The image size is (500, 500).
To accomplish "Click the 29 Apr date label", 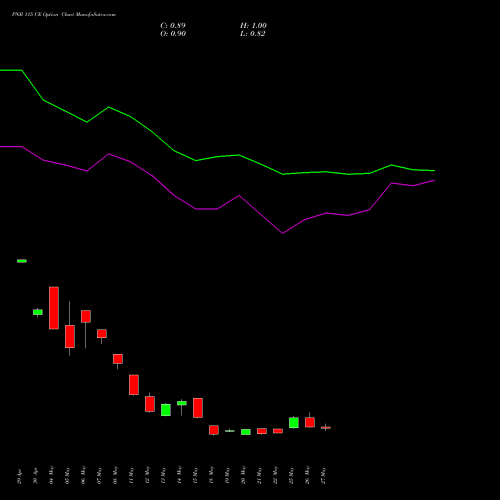I will point(20,477).
